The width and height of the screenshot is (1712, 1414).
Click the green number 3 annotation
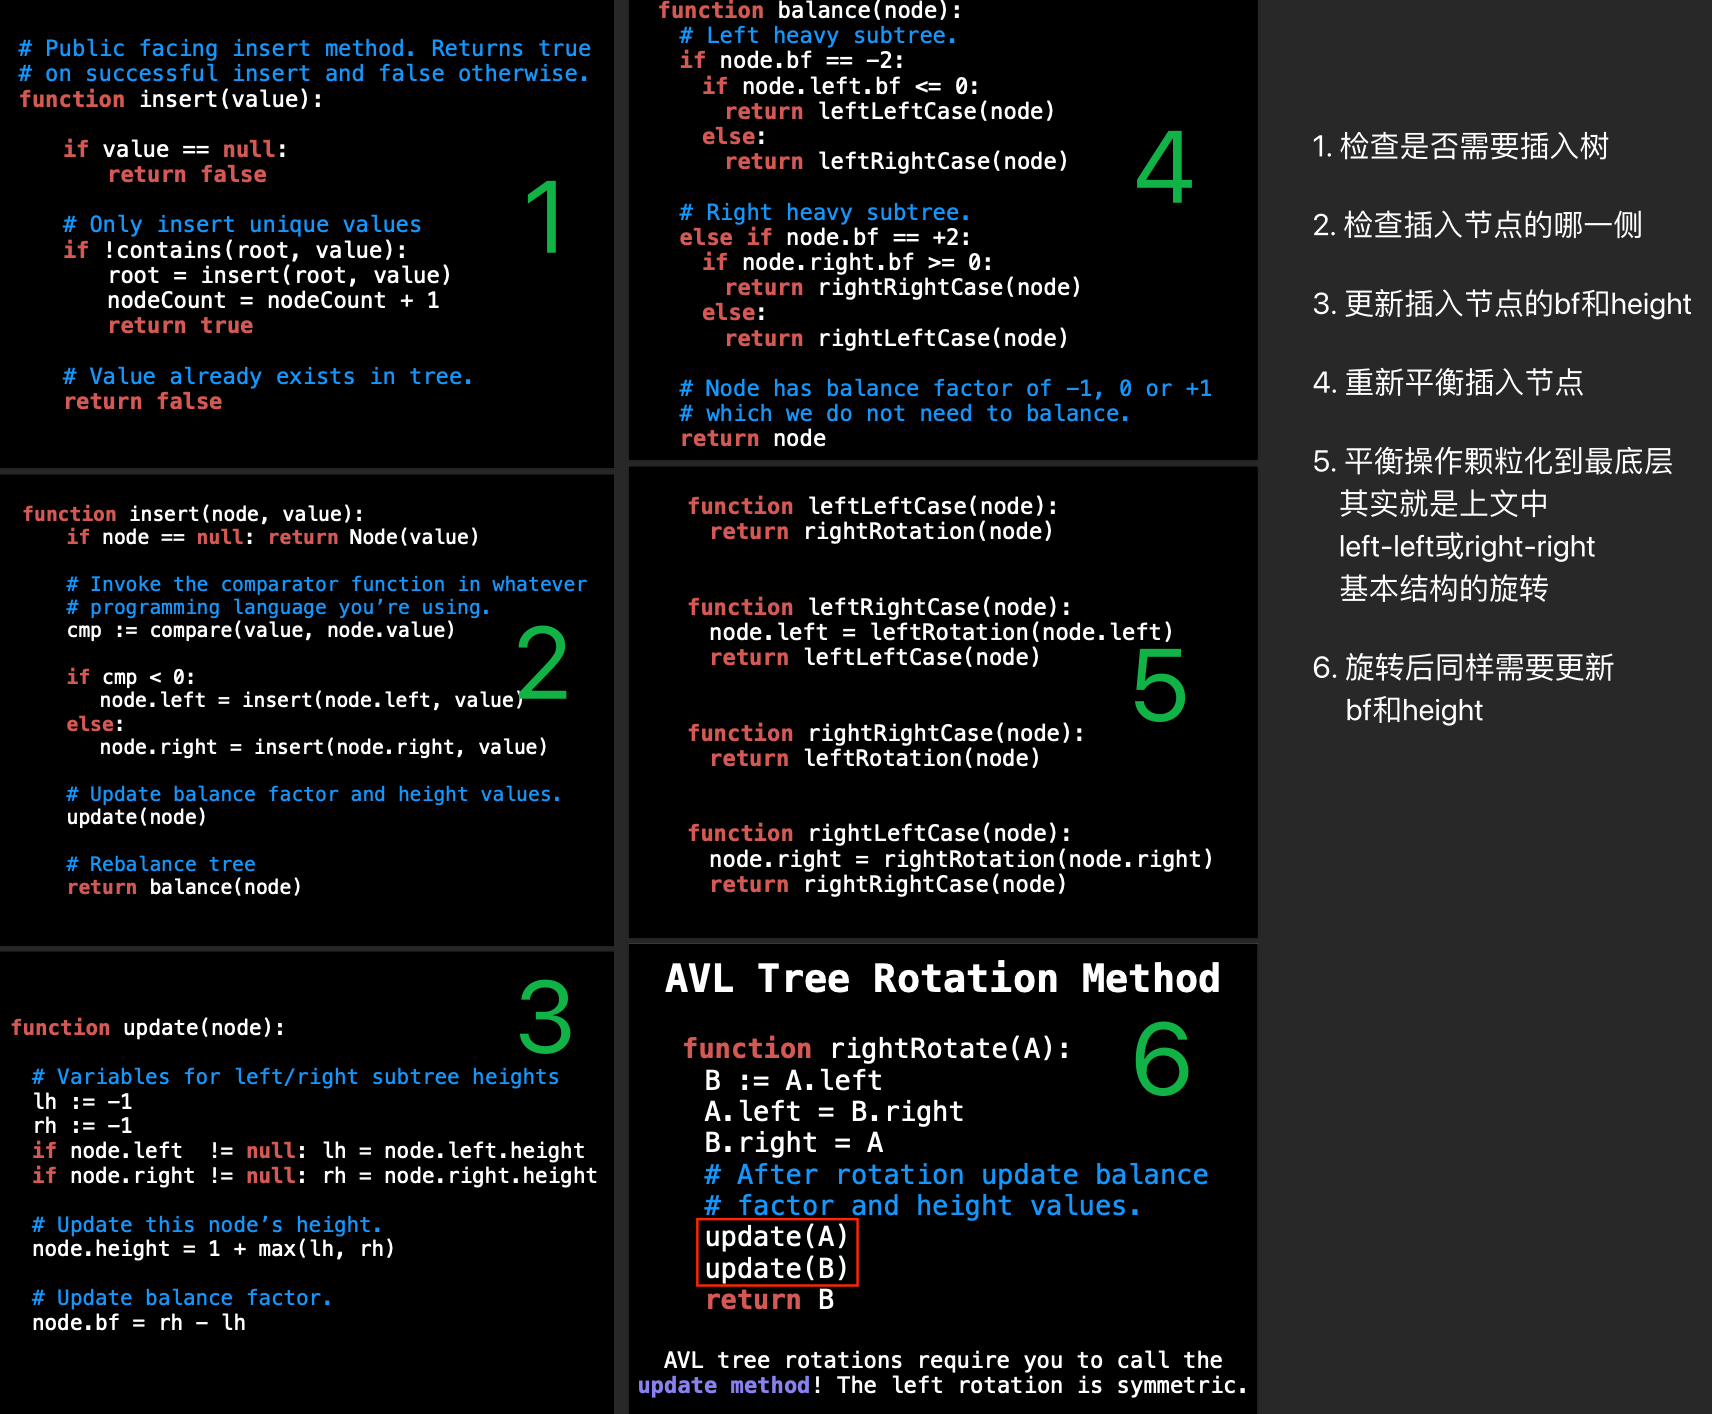[545, 1018]
